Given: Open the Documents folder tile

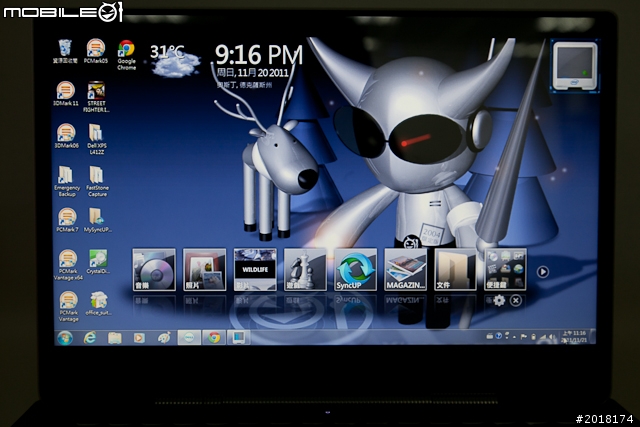Looking at the screenshot, I should (456, 269).
